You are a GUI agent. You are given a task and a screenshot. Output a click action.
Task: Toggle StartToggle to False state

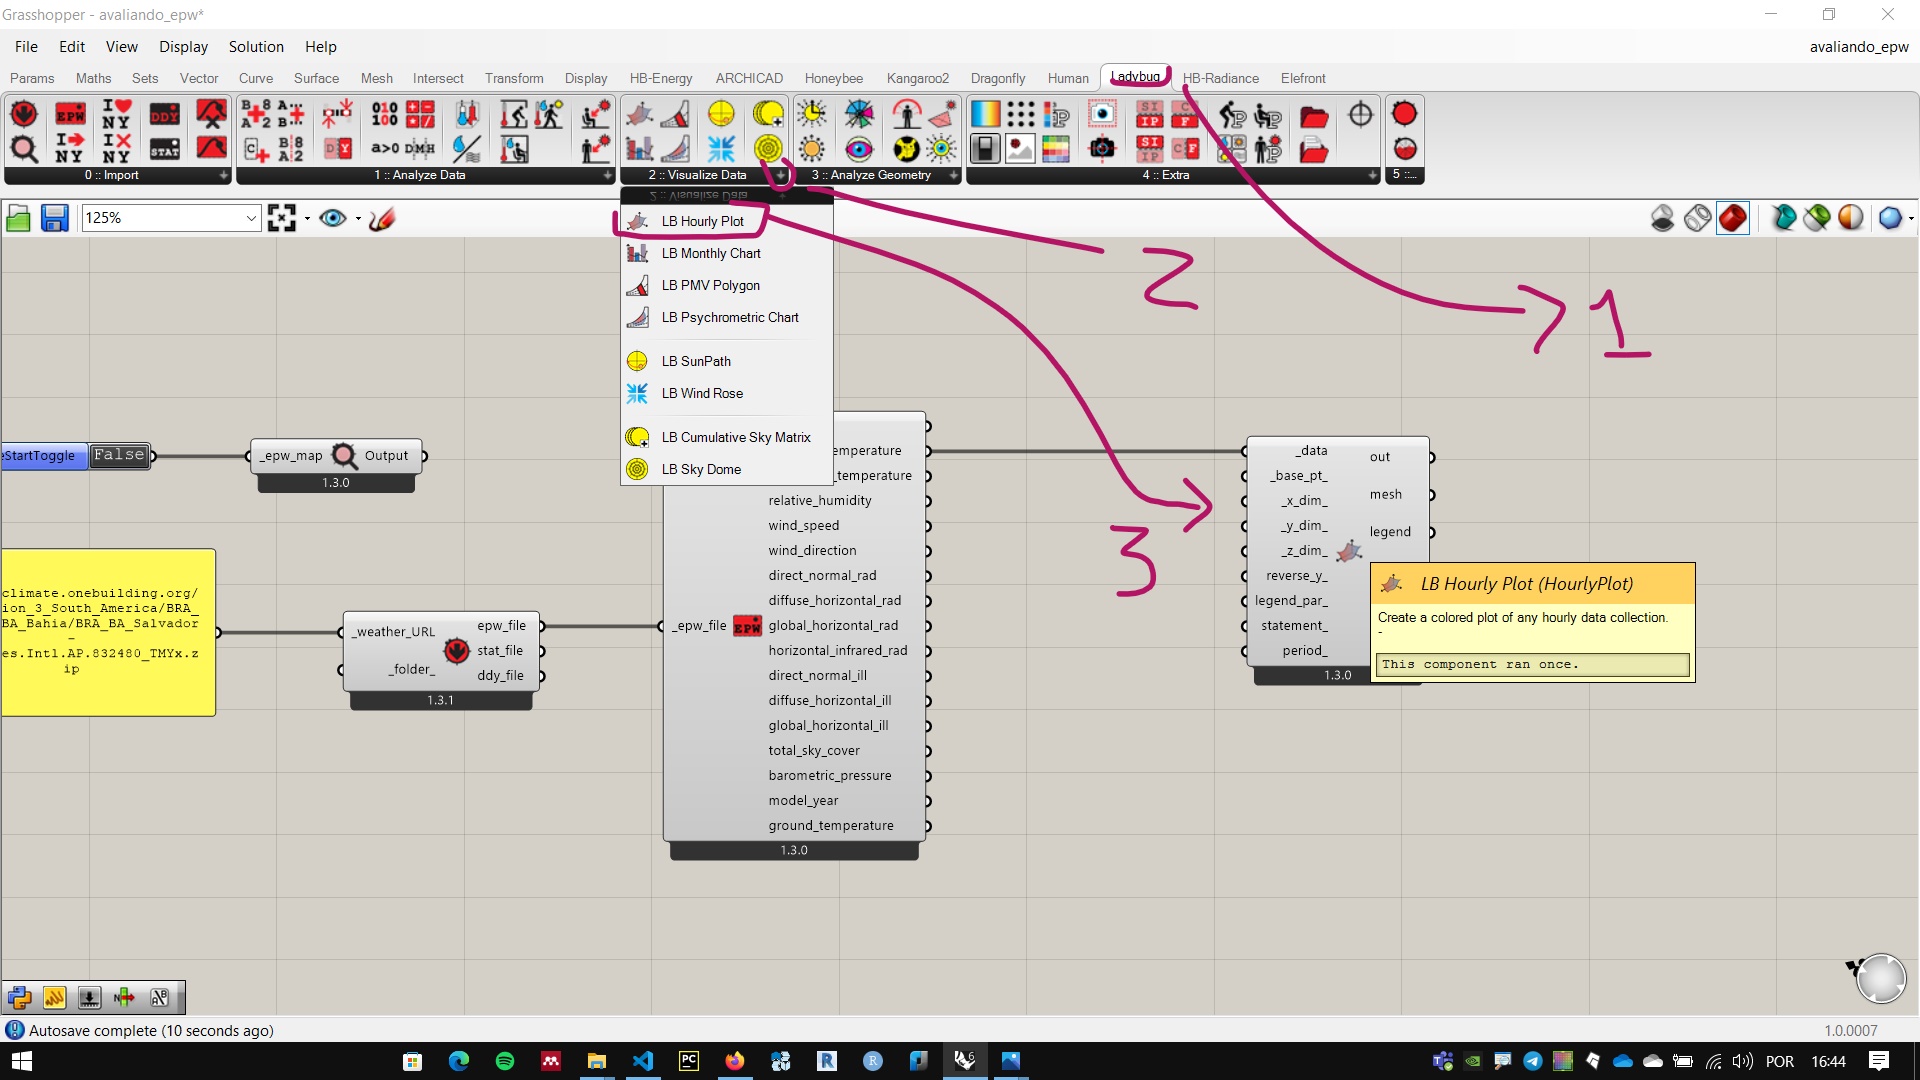coord(119,454)
